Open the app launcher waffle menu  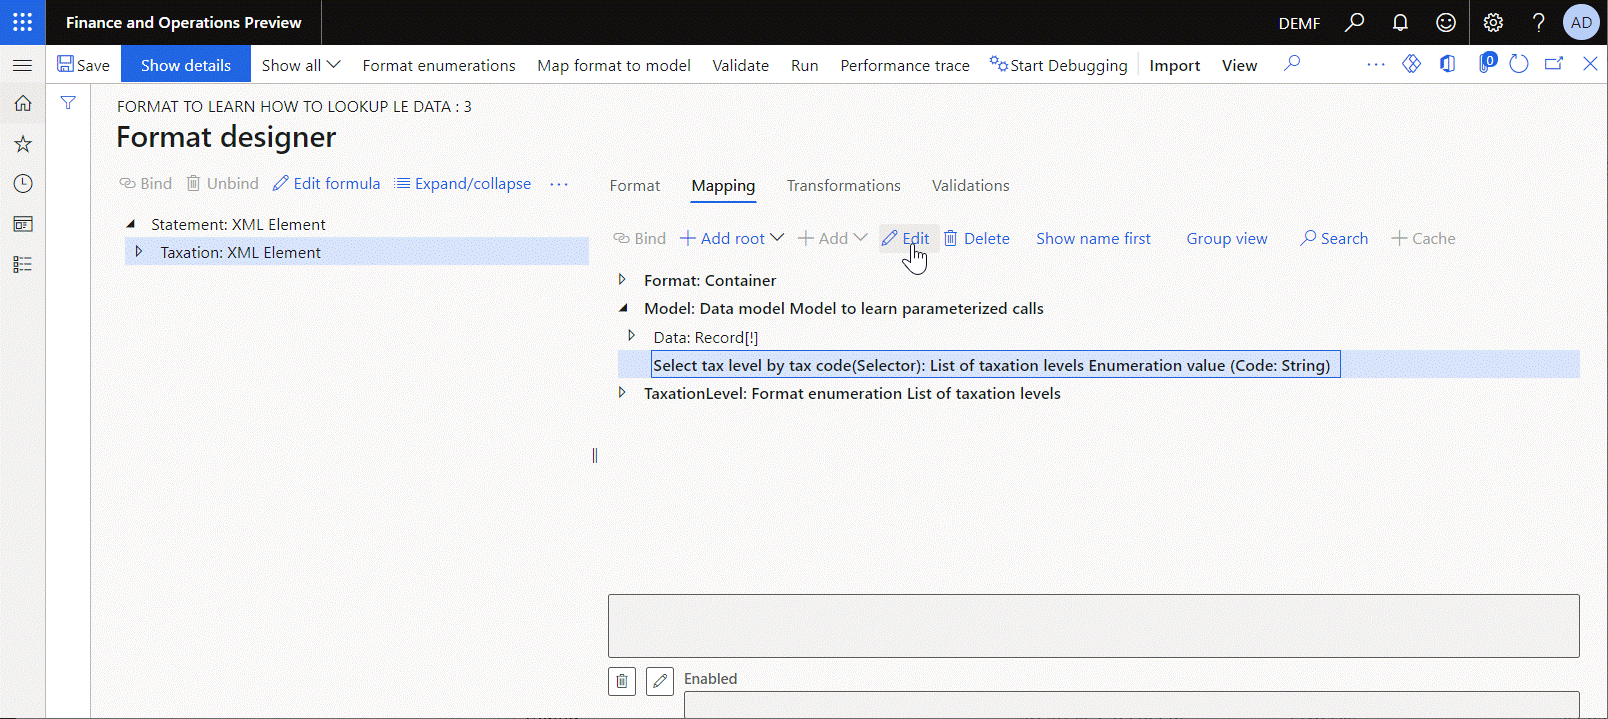[x=22, y=22]
